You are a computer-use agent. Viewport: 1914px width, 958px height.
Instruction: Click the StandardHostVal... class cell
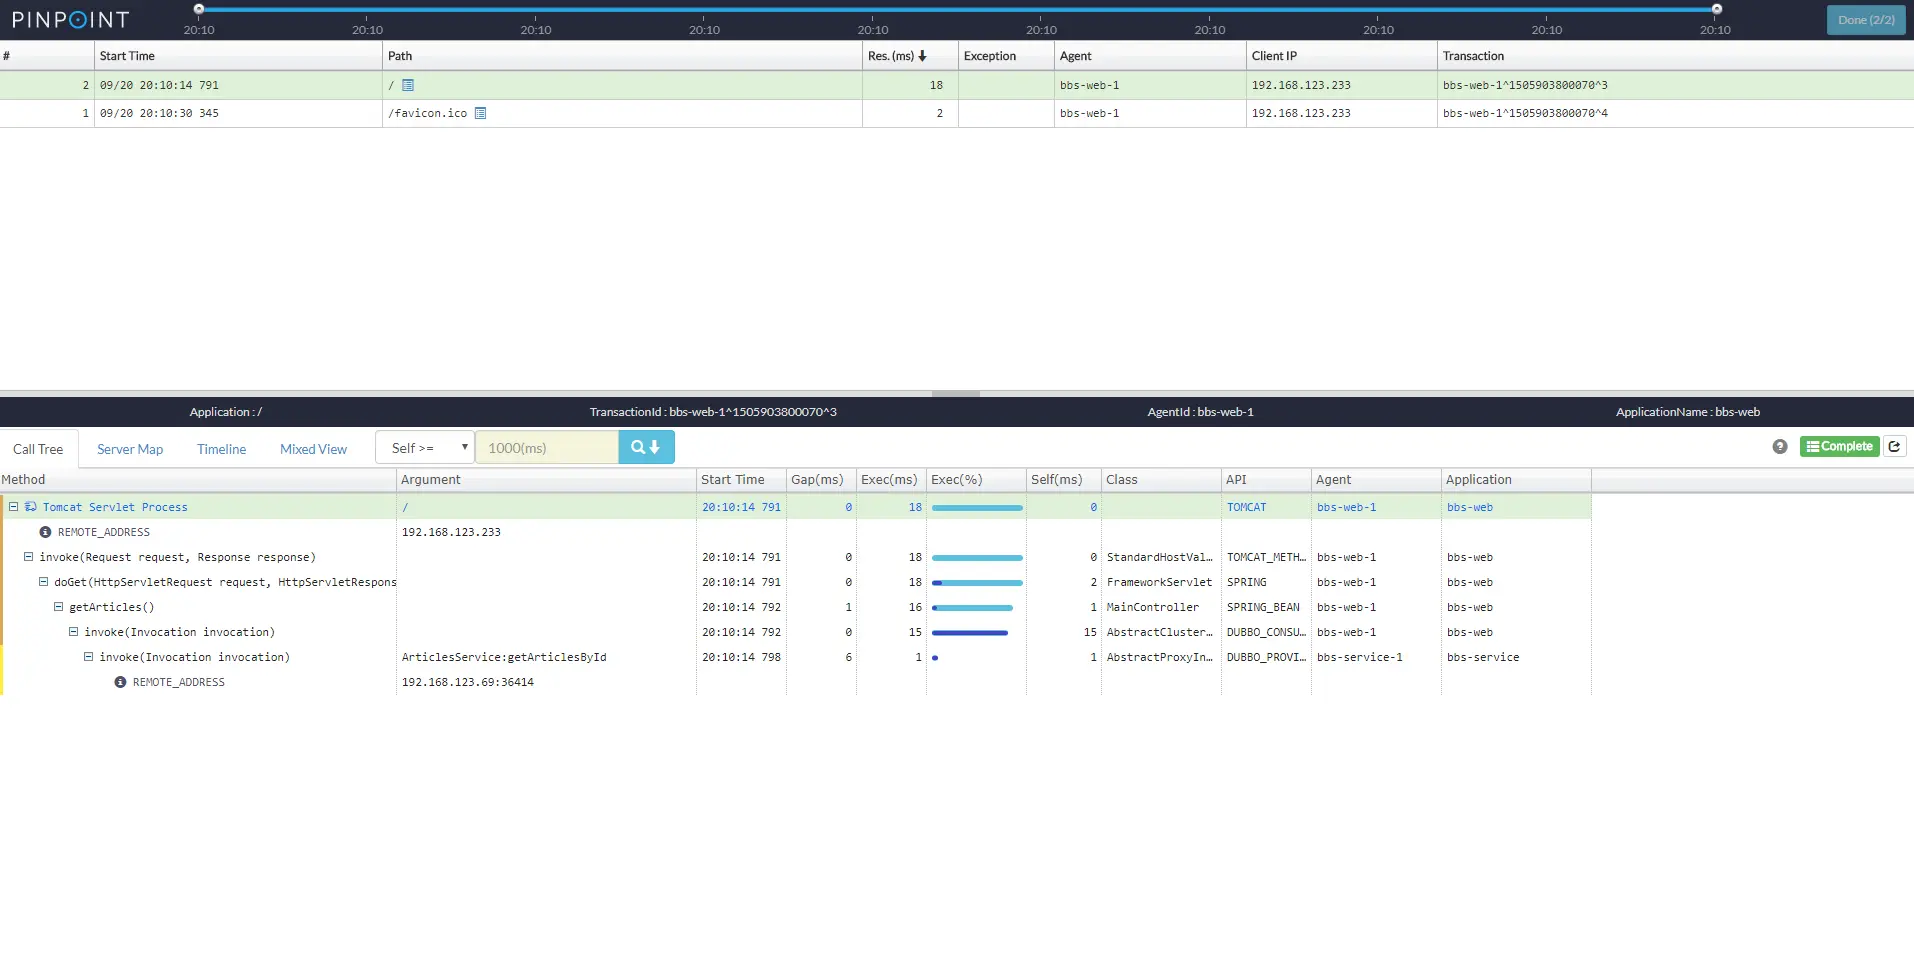(1160, 557)
